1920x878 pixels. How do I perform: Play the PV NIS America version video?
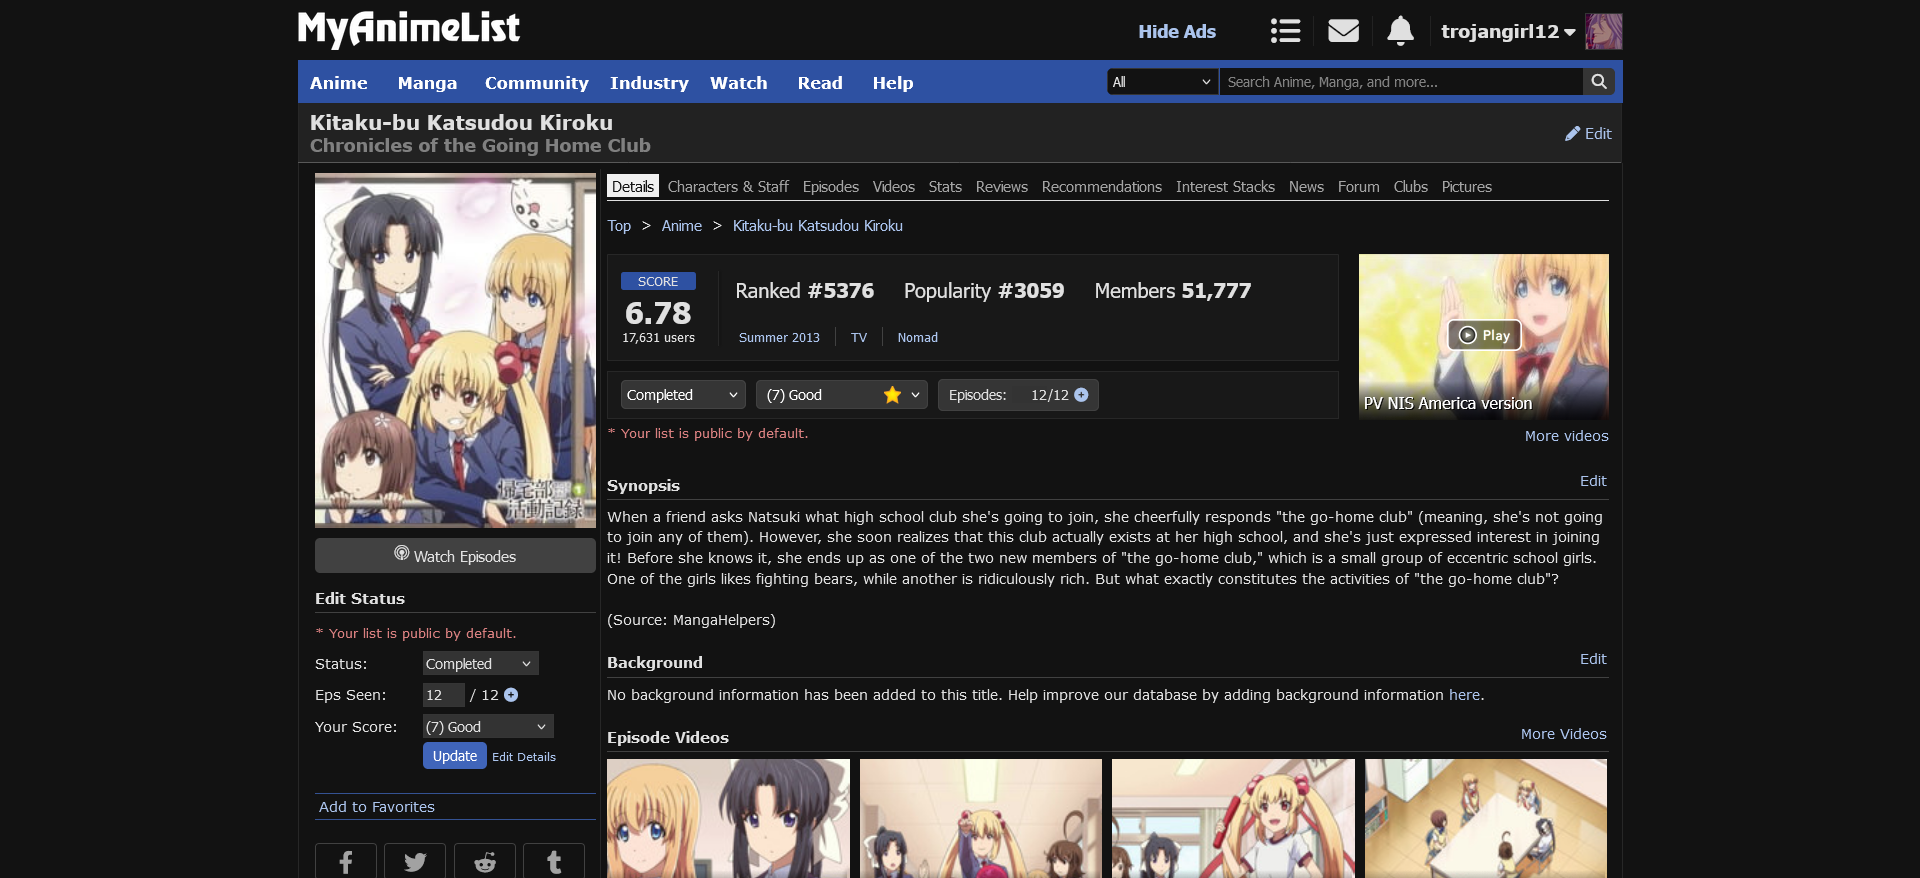pyautogui.click(x=1484, y=335)
